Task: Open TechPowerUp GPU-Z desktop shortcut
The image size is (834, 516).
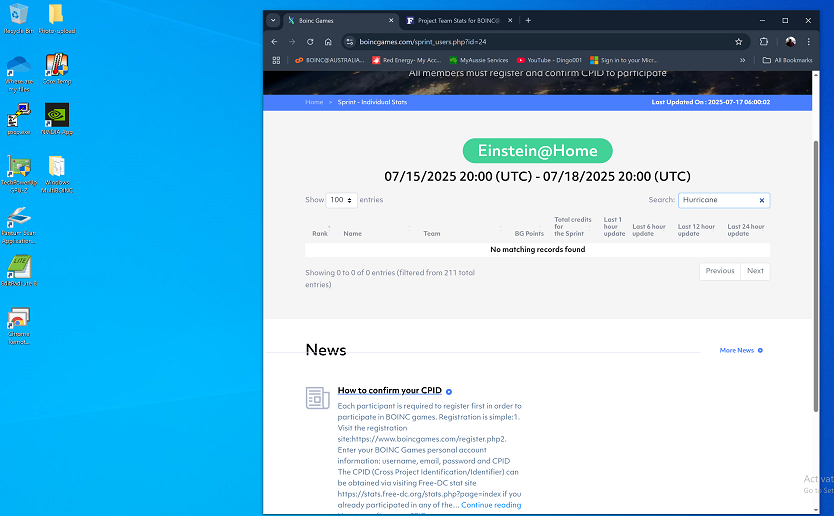Action: point(19,174)
